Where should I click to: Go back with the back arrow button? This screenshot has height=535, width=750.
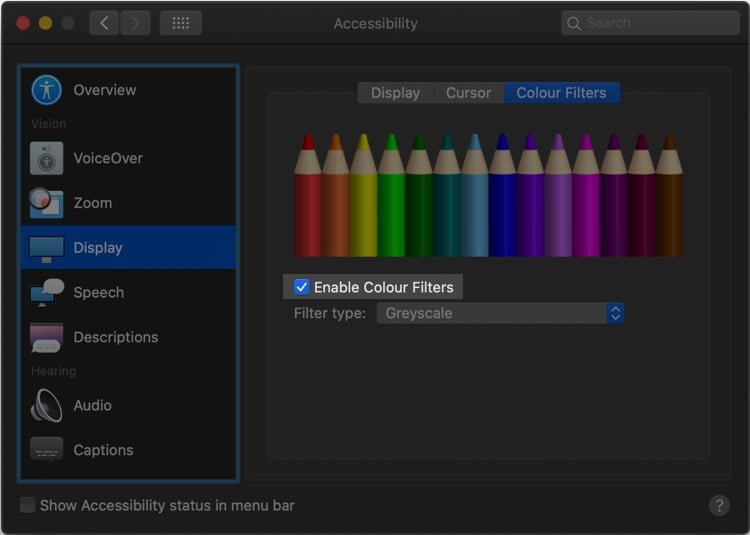(104, 23)
